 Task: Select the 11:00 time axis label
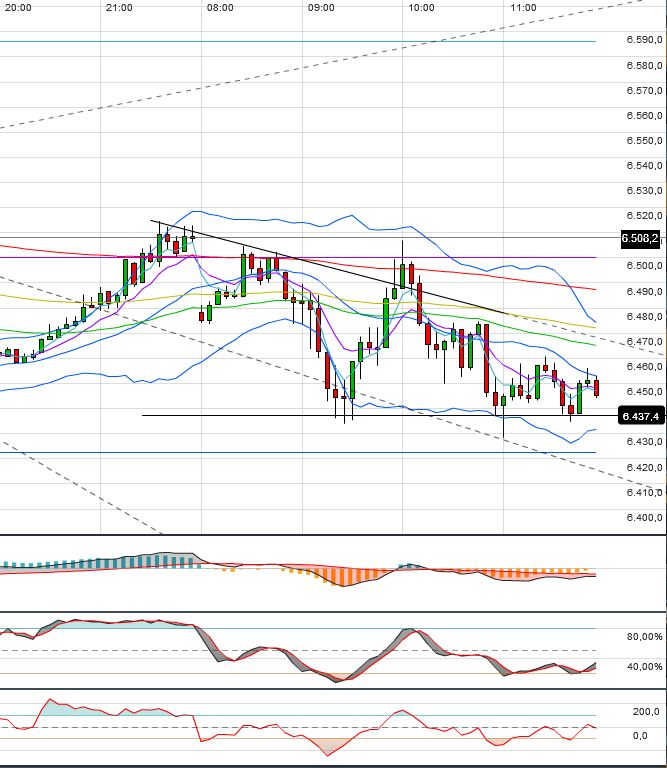pyautogui.click(x=523, y=8)
